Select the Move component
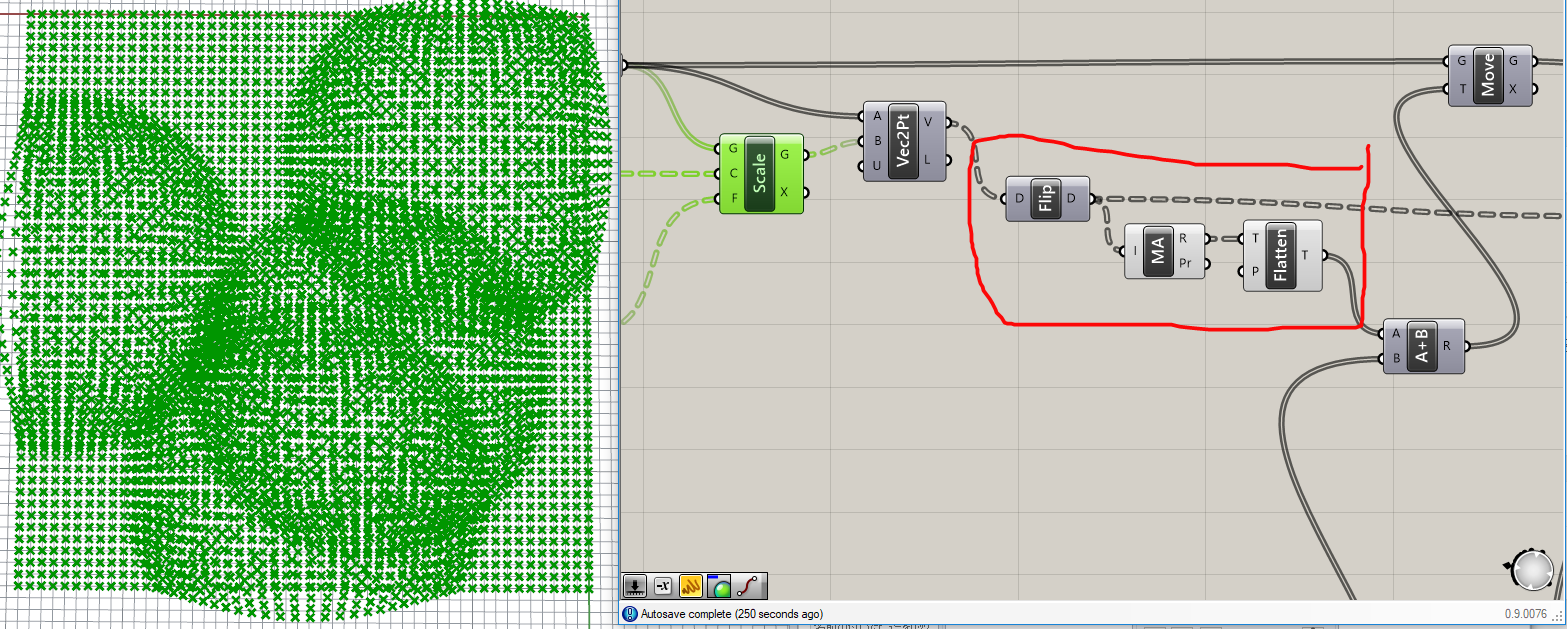The height and width of the screenshot is (629, 1567). (1489, 75)
